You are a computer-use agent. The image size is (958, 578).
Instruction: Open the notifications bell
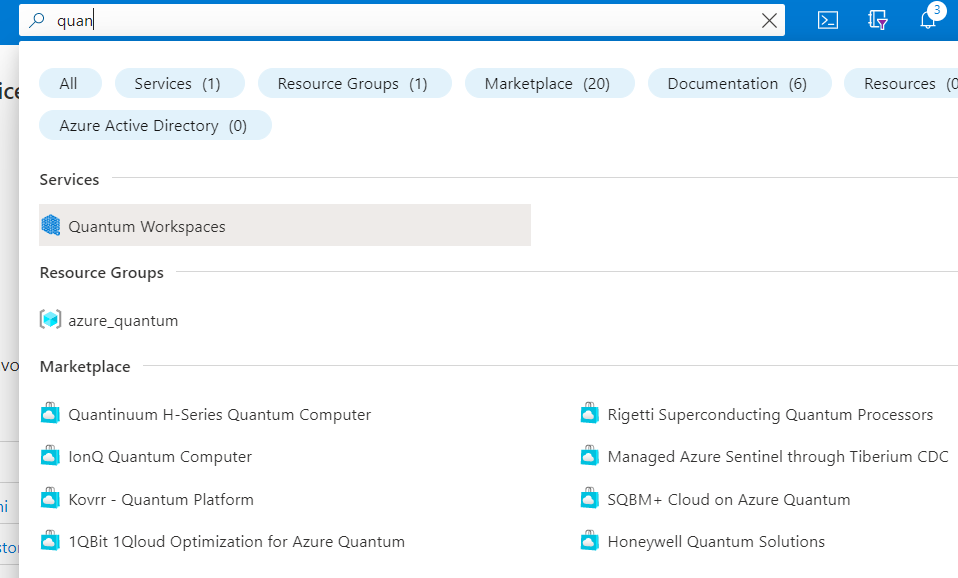[x=928, y=20]
